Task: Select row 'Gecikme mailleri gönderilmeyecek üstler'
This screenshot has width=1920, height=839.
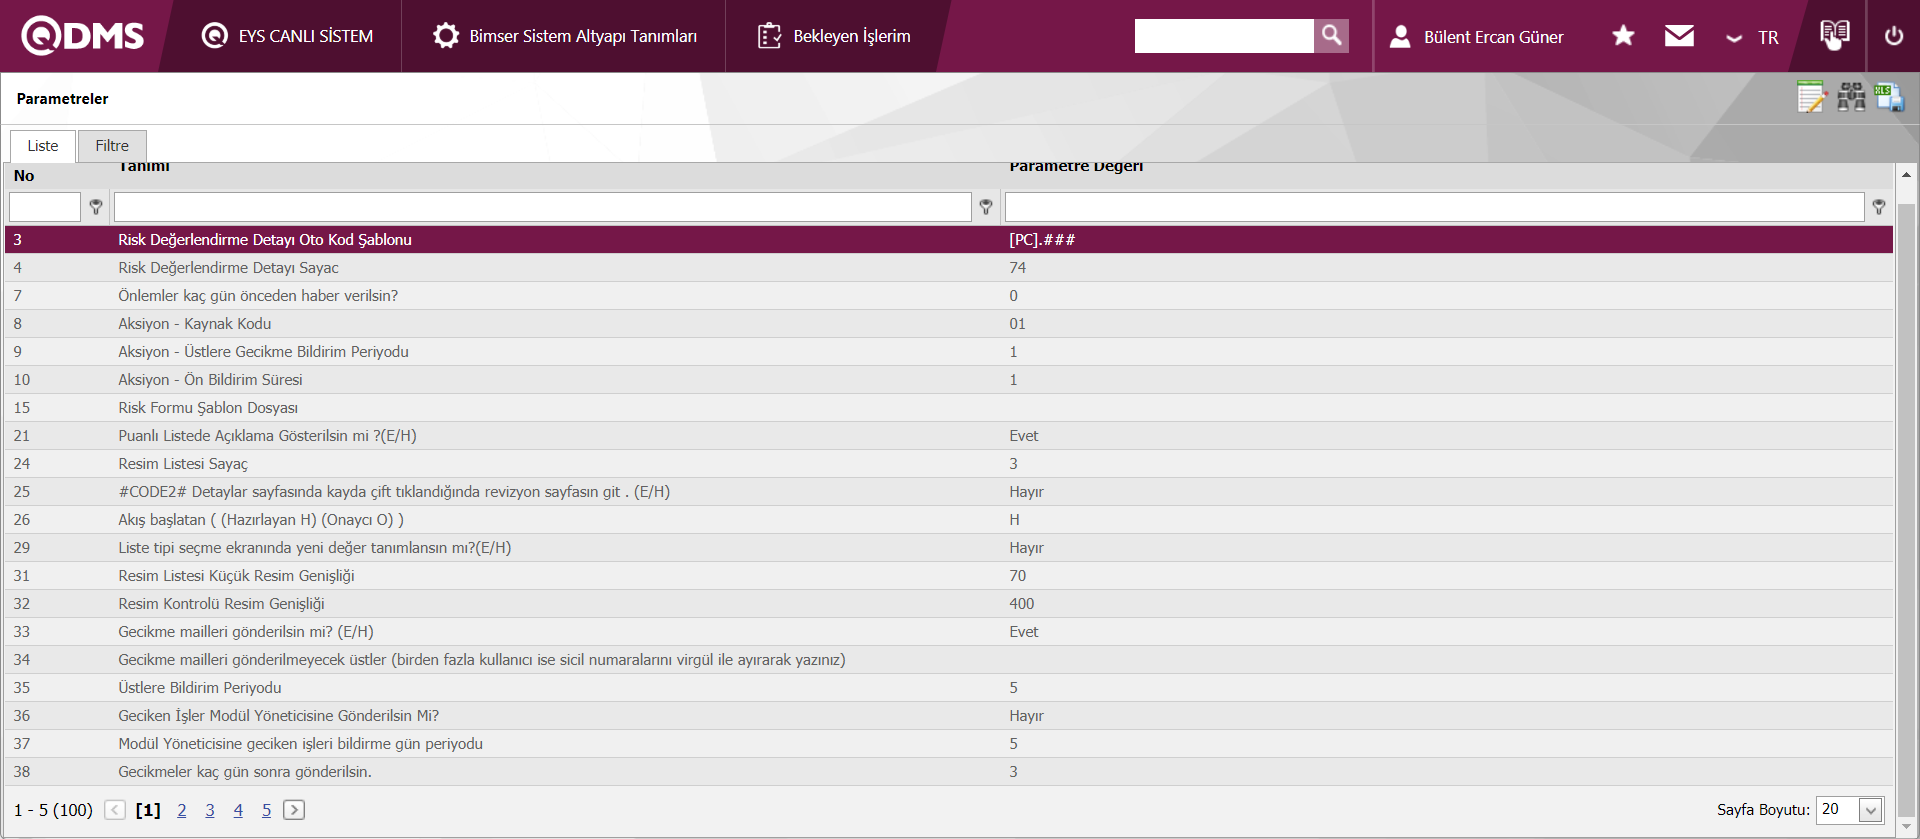Action: pos(949,660)
